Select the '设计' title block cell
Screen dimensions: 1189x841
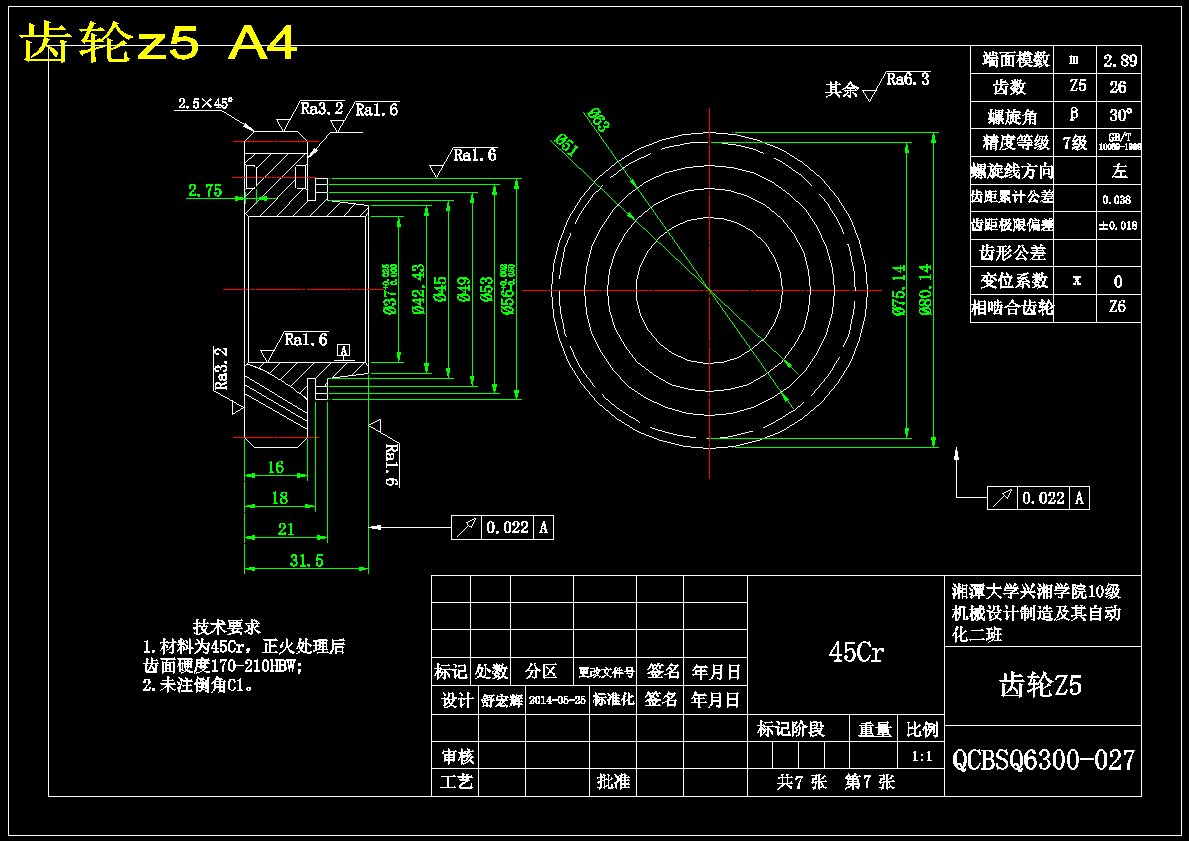tap(457, 701)
